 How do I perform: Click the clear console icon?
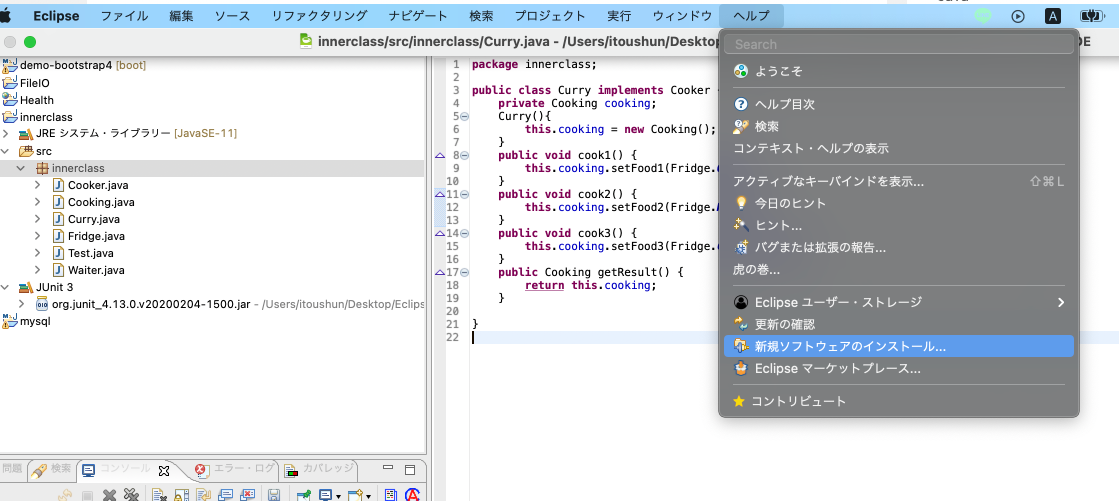[x=158, y=495]
